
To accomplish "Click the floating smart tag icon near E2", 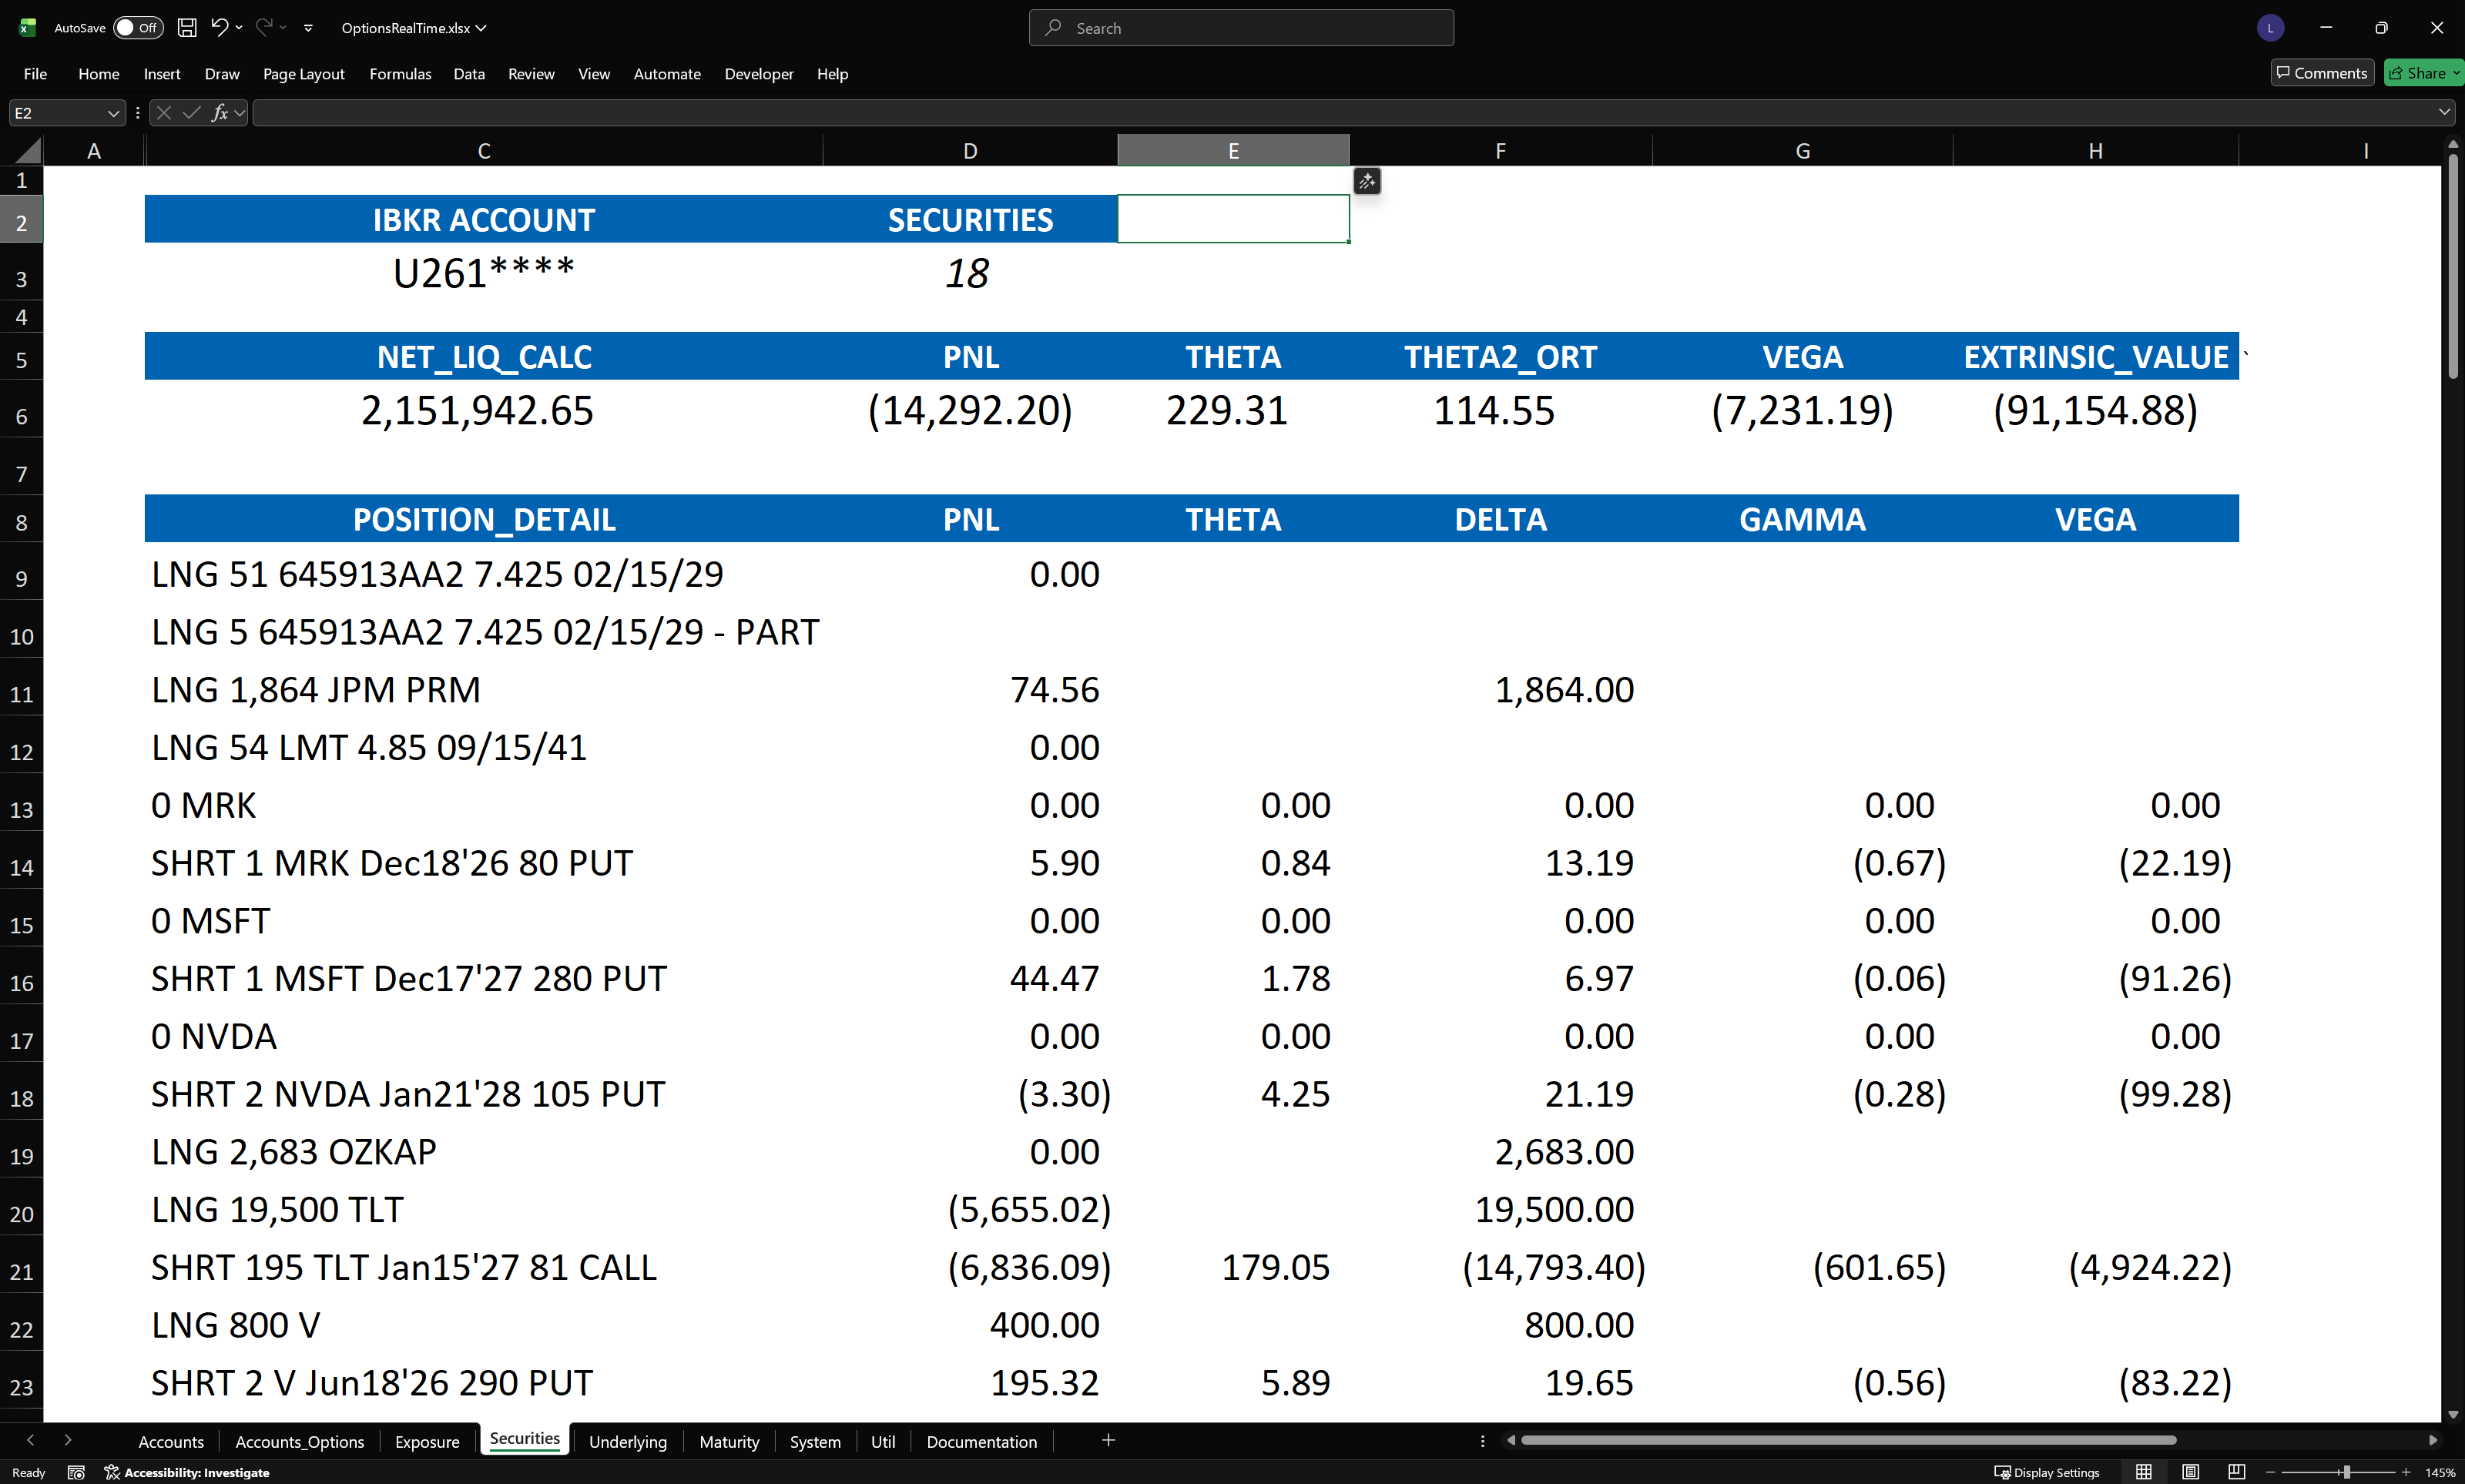I will (1367, 181).
